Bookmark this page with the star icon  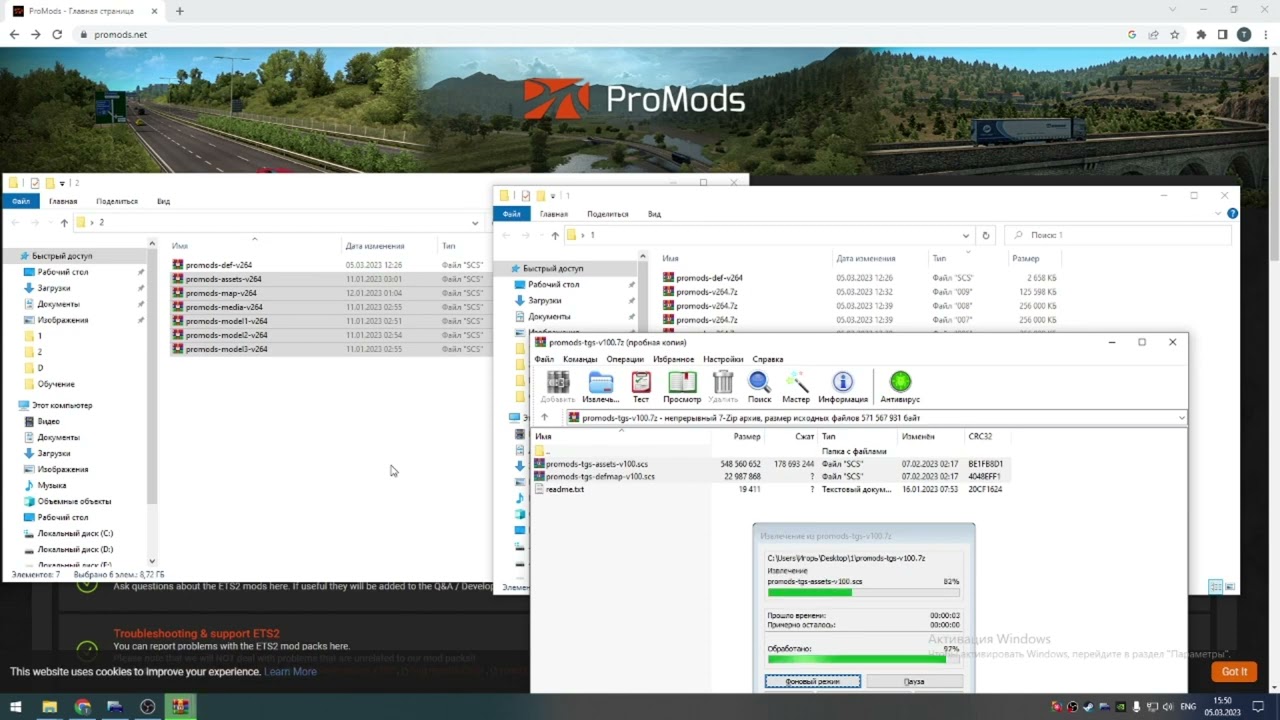[1175, 34]
